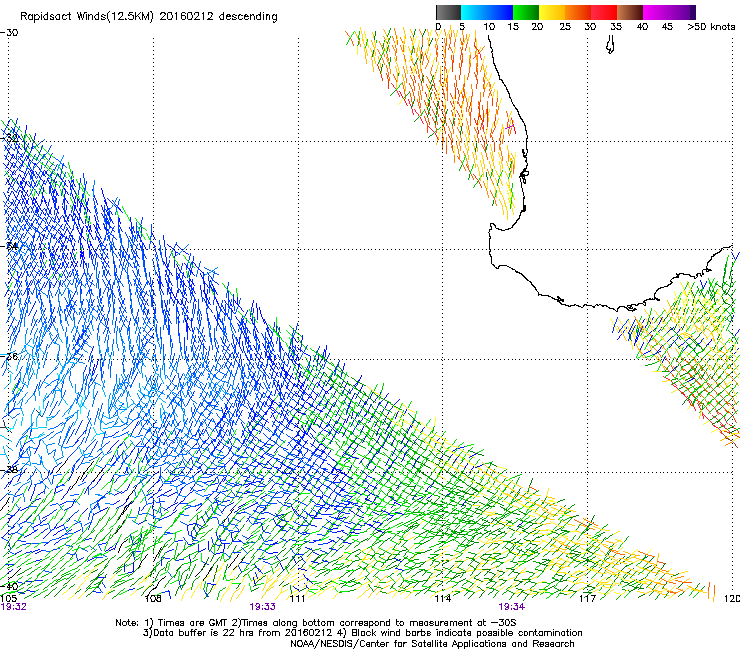Click the dark purple >50 knots swatch
Image resolution: width=740 pixels, height=650 pixels.
coord(693,12)
